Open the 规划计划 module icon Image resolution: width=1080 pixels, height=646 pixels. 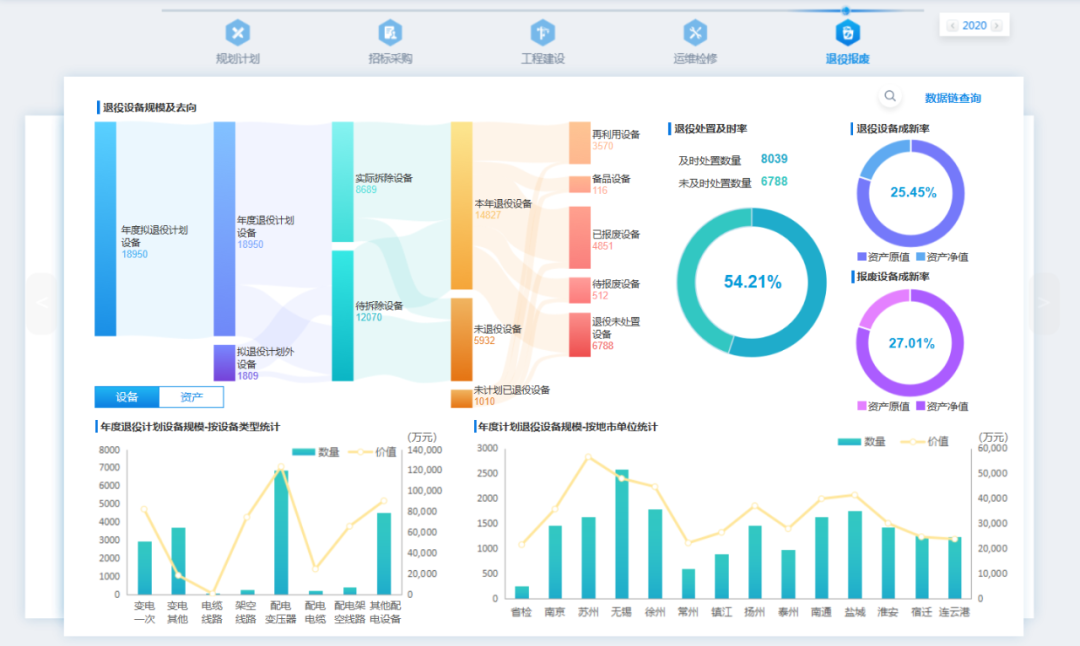point(238,31)
